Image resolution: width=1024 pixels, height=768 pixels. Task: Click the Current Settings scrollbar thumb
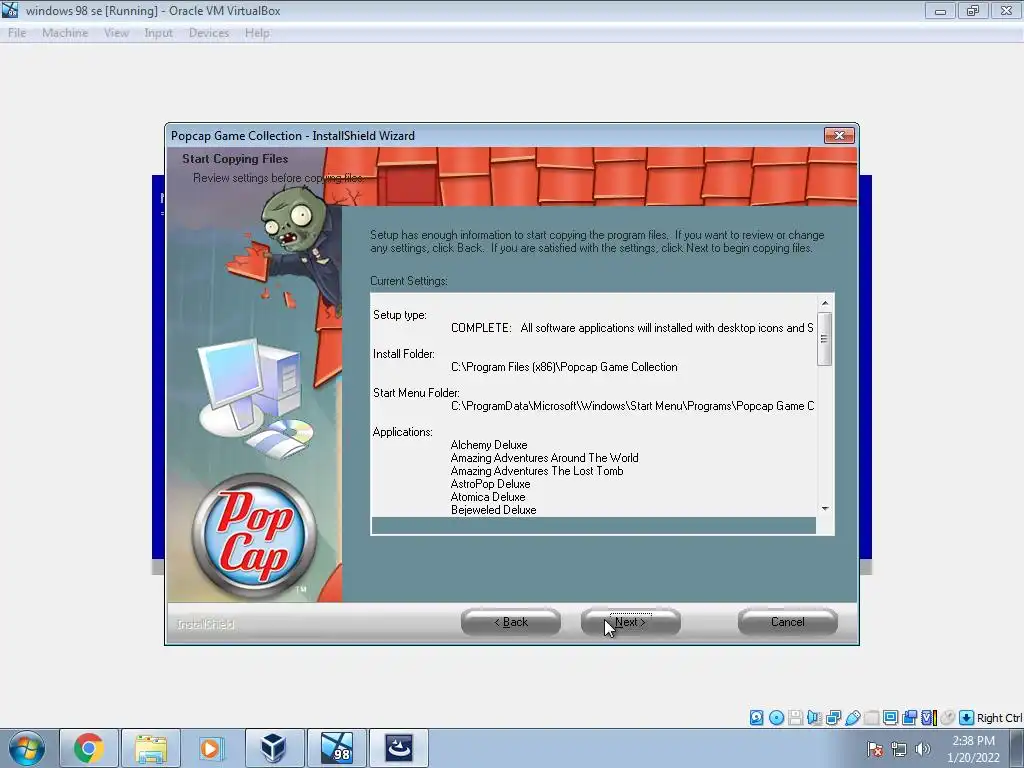[x=825, y=338]
